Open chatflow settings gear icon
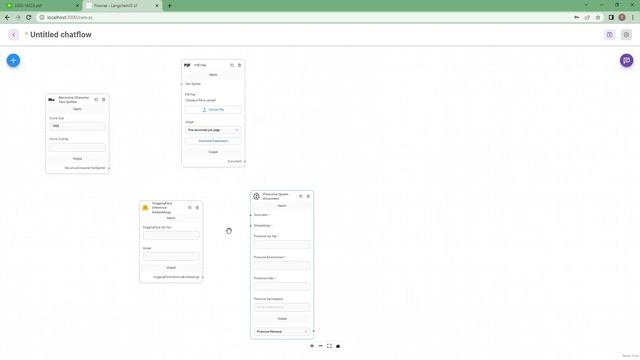 click(626, 35)
